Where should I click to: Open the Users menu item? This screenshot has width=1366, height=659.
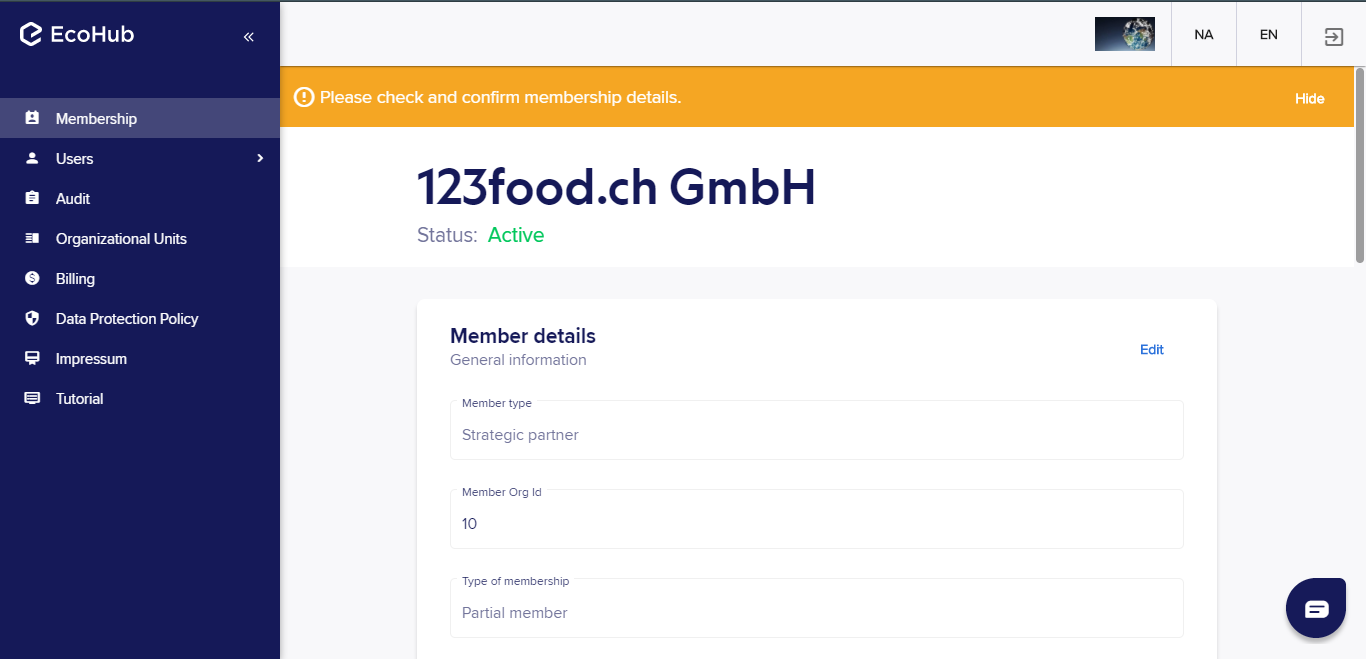140,158
